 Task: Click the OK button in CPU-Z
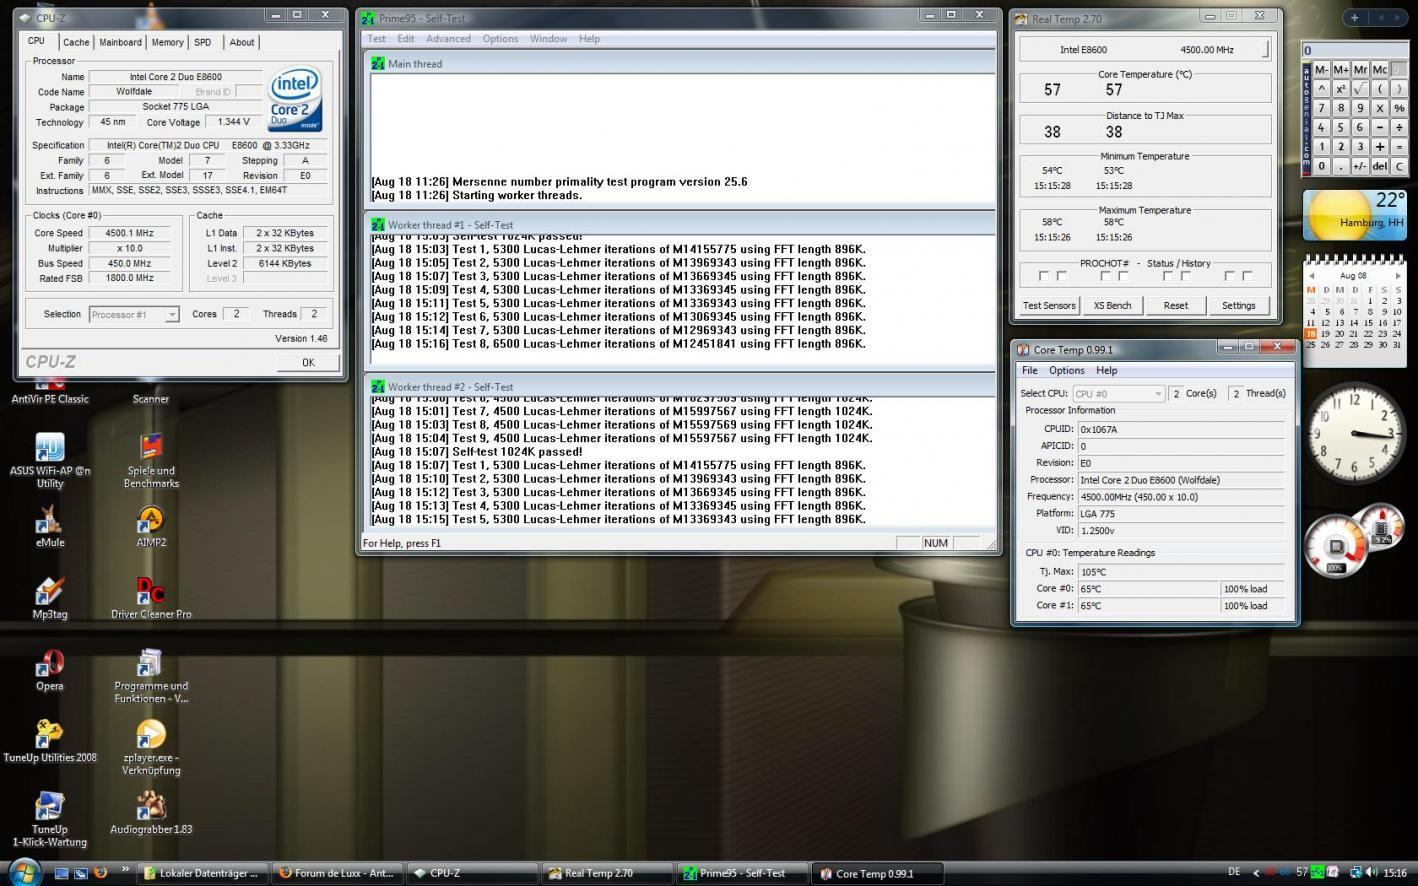coord(308,362)
